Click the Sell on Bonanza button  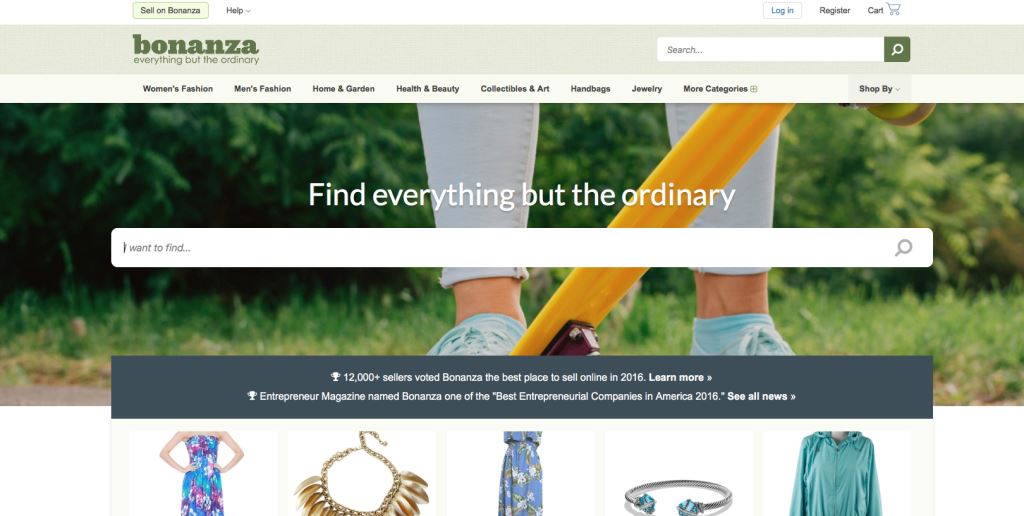coord(170,10)
